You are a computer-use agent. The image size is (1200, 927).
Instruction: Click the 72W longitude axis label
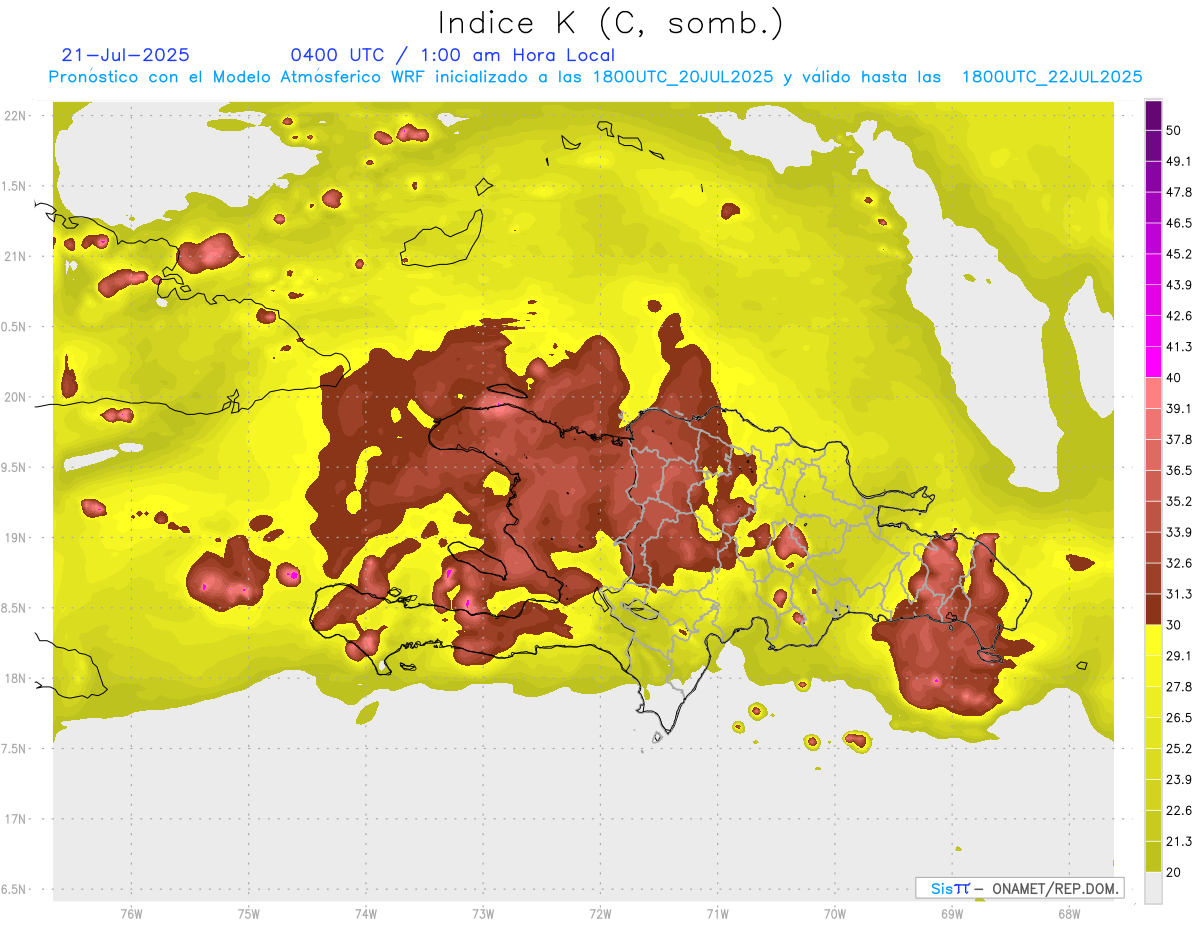coord(600,914)
